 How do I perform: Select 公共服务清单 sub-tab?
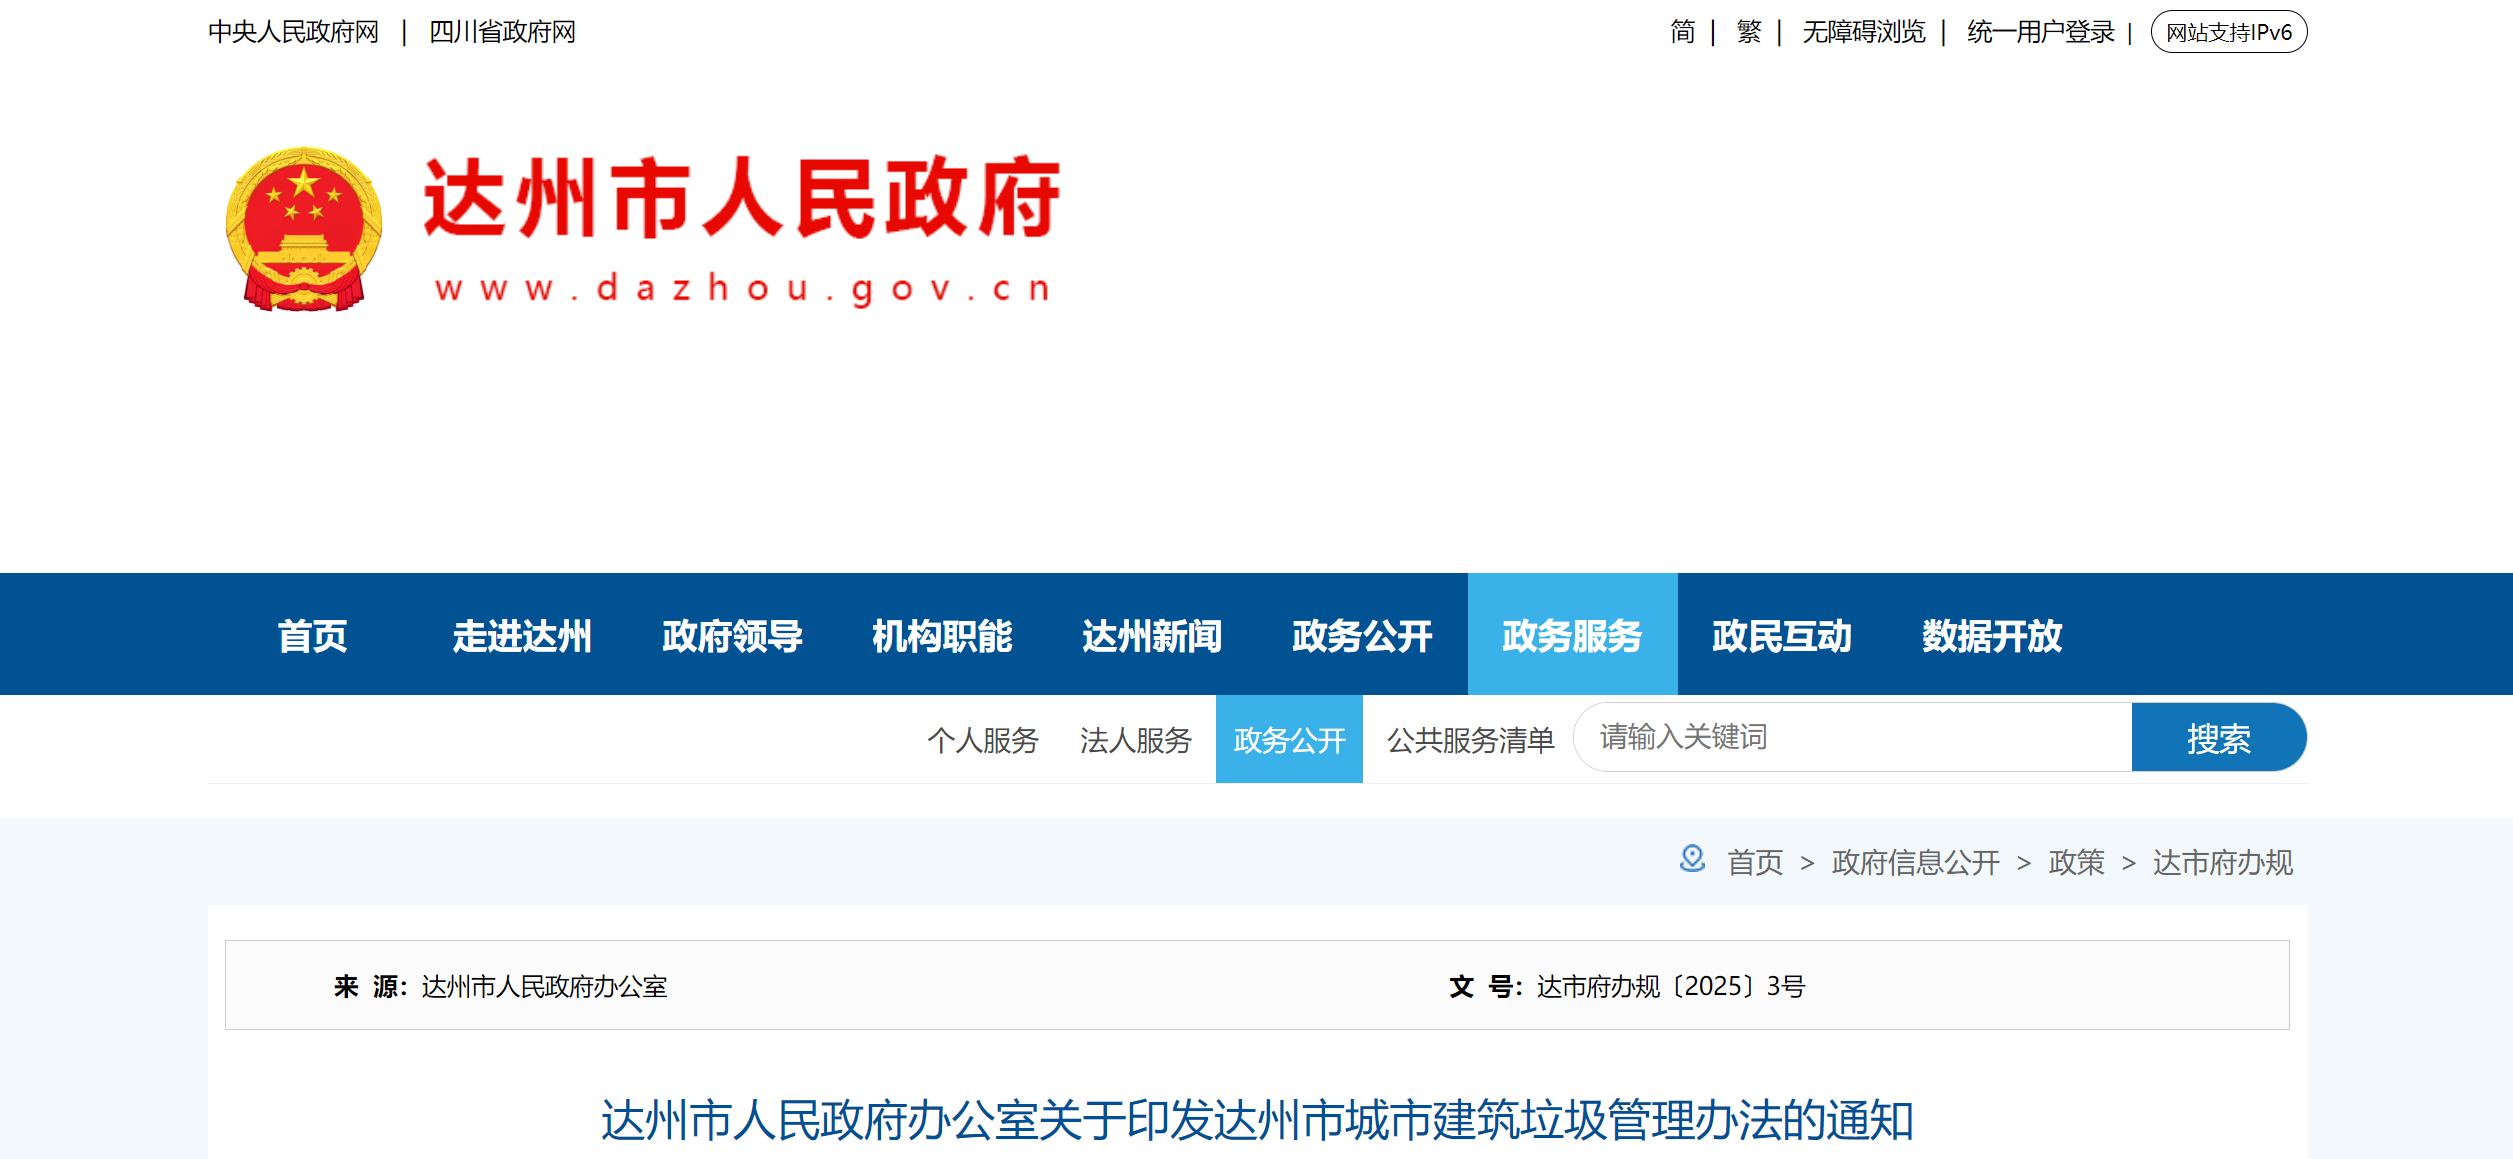1470,740
